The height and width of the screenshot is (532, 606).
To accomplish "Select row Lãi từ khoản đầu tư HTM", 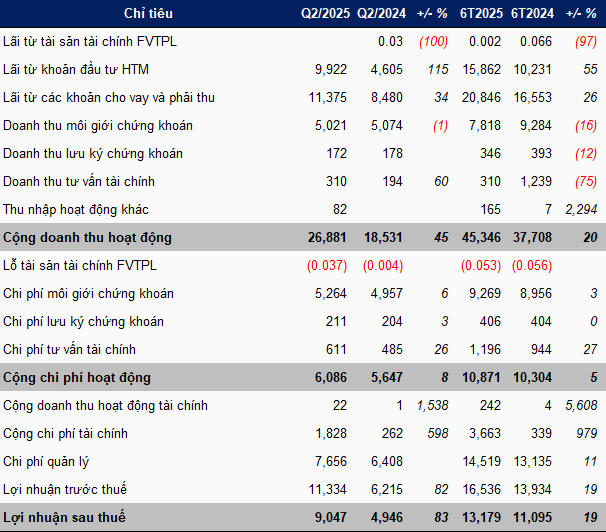I will [303, 70].
